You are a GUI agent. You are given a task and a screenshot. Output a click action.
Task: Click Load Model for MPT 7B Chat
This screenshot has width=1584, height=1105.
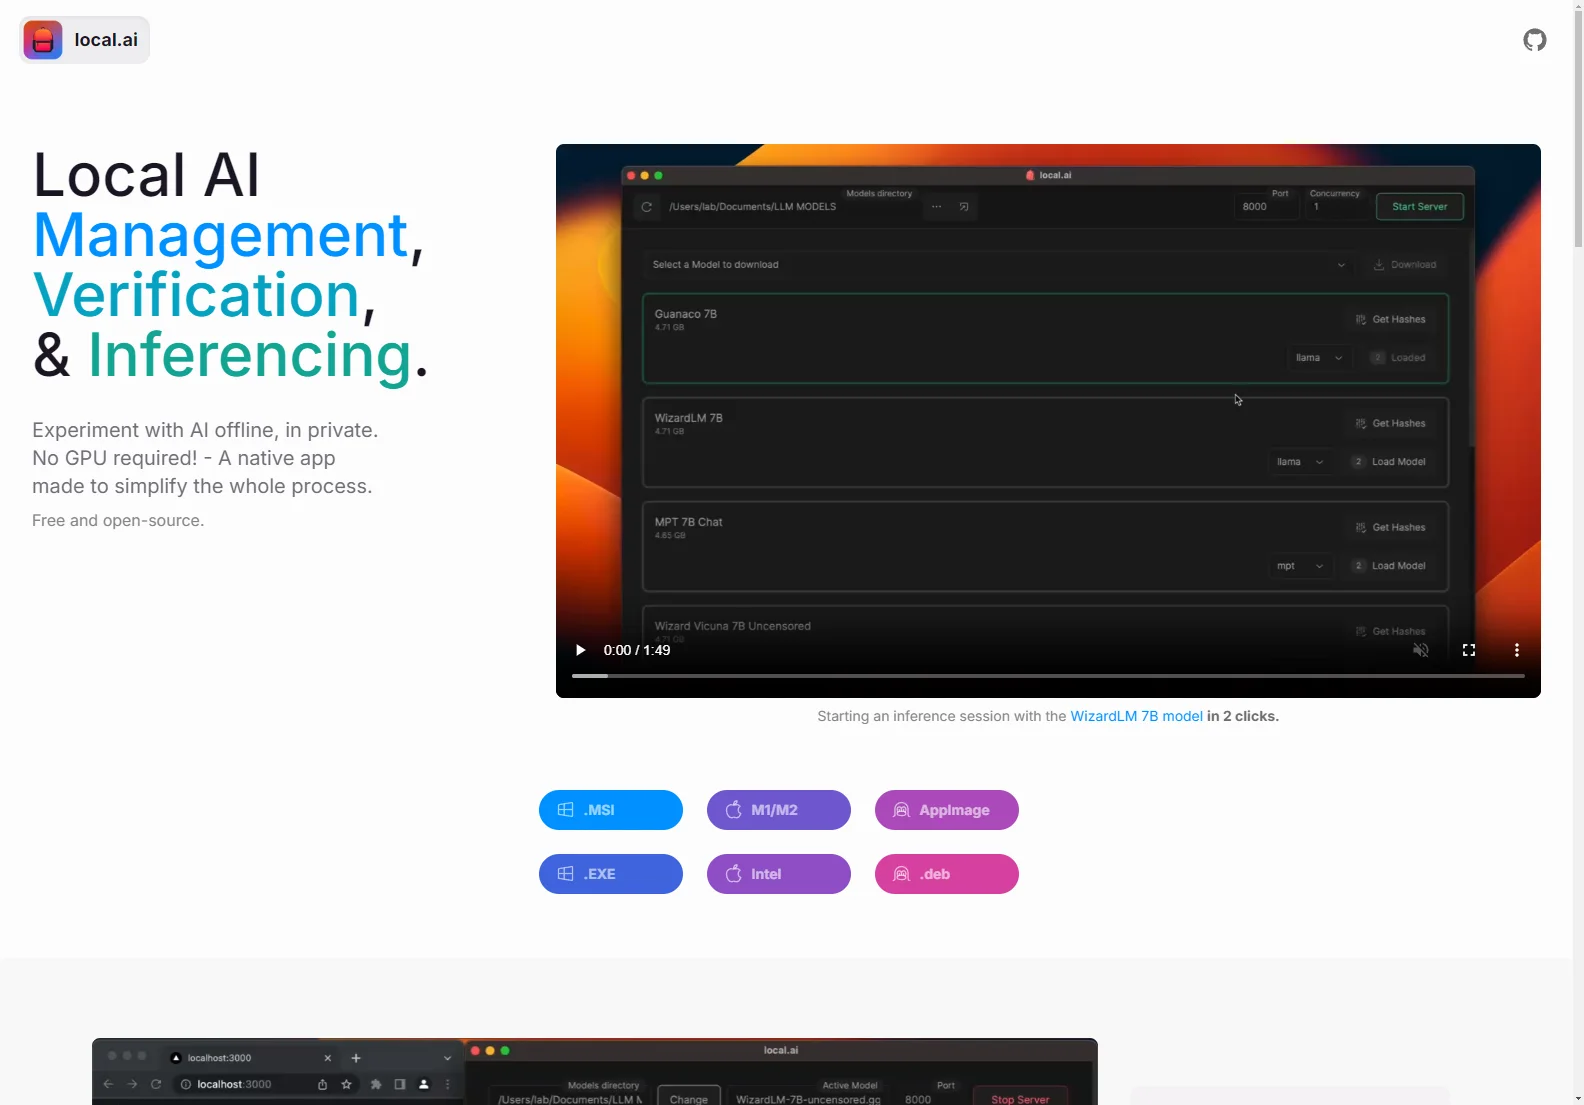[x=1389, y=566]
